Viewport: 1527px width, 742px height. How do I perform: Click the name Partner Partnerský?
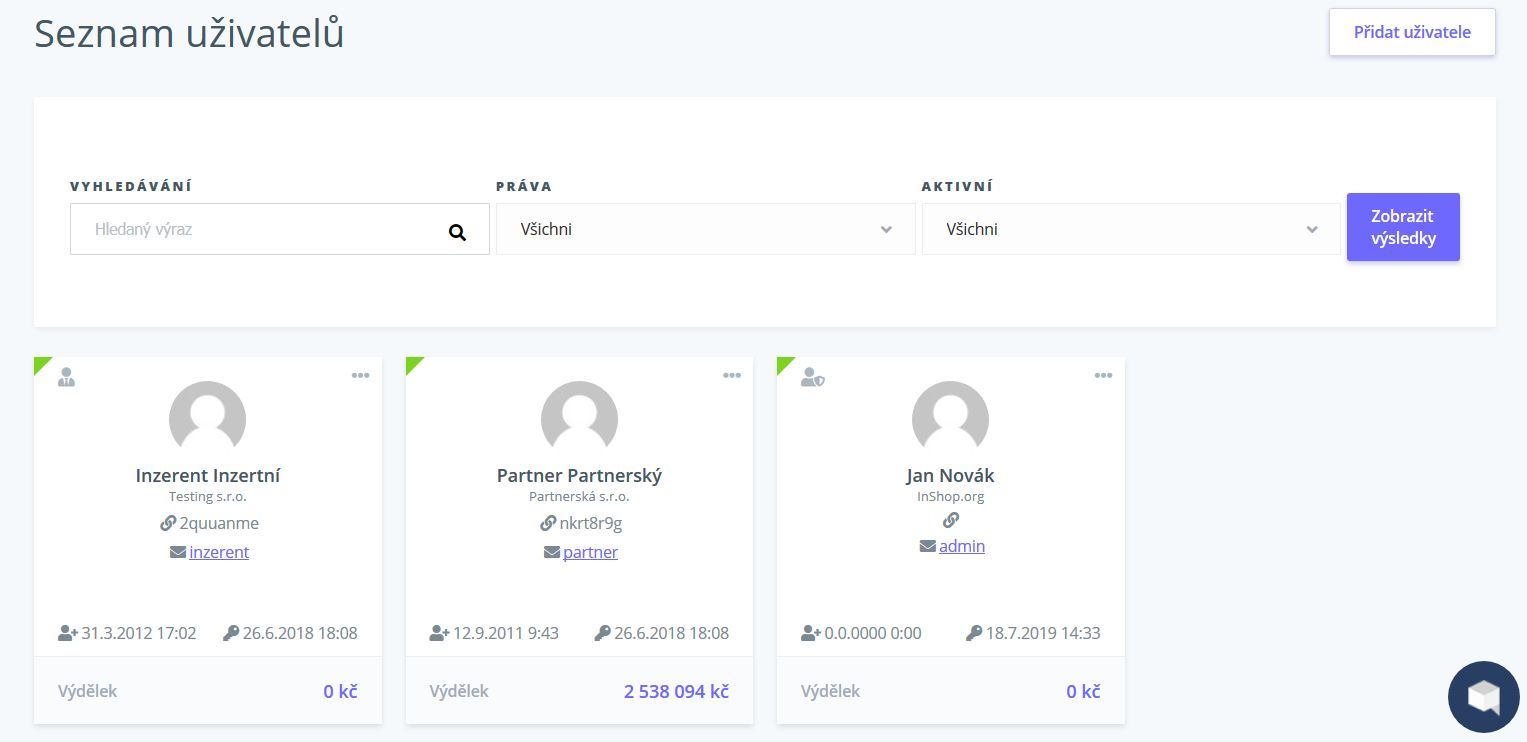click(x=579, y=475)
